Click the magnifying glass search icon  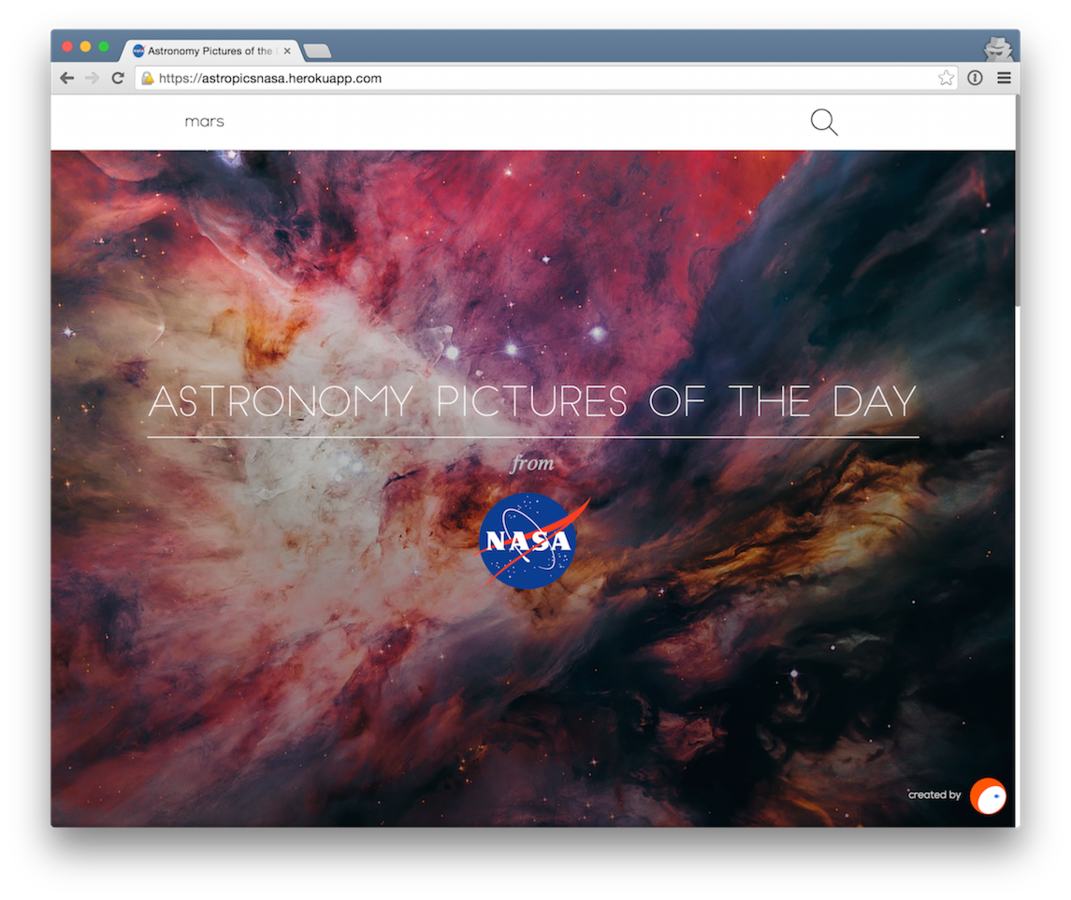[824, 122]
